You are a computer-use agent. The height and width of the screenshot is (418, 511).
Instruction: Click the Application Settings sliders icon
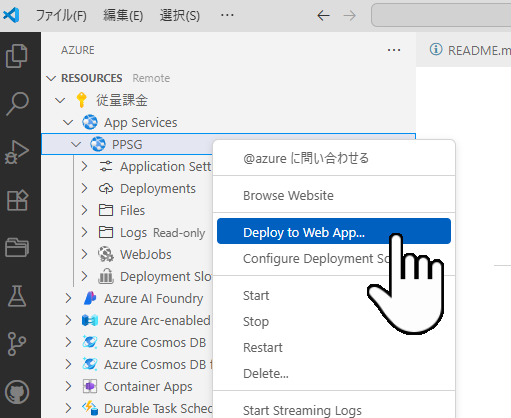[x=106, y=166]
